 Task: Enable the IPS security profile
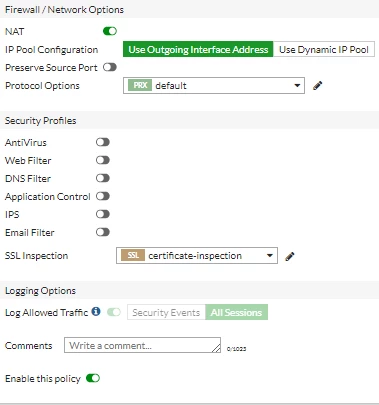[103, 214]
